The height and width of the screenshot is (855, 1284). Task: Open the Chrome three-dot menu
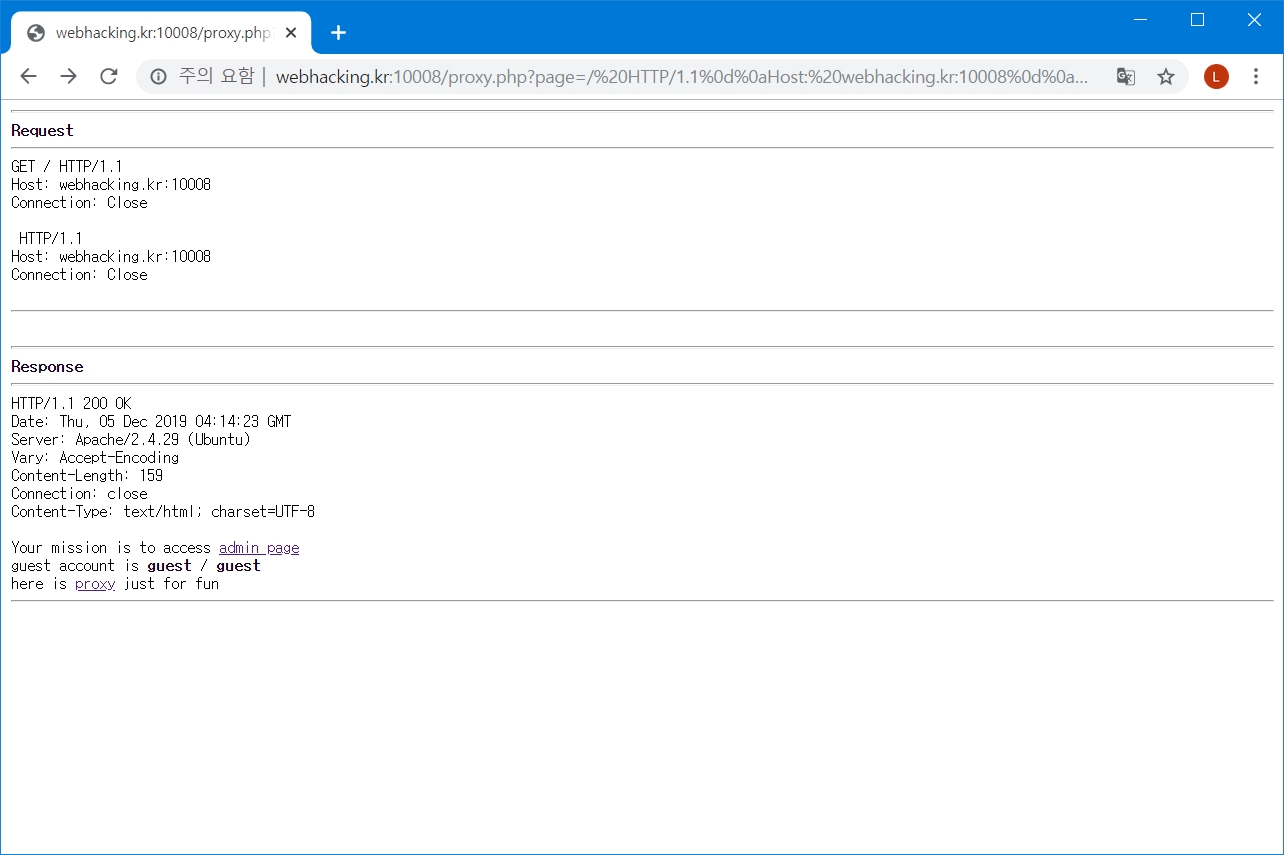pyautogui.click(x=1256, y=77)
